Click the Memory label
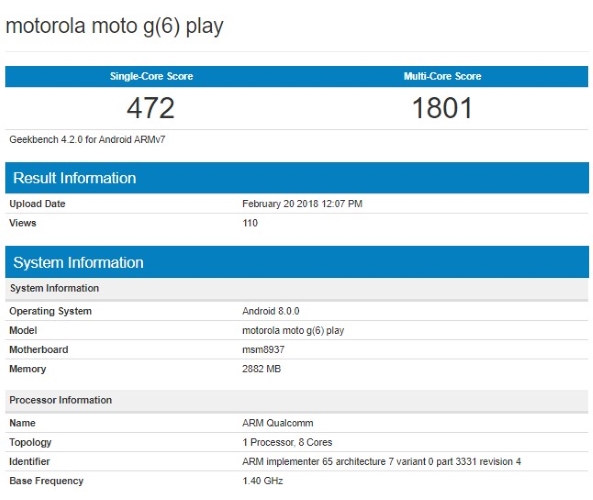This screenshot has width=593, height=500. tap(28, 369)
